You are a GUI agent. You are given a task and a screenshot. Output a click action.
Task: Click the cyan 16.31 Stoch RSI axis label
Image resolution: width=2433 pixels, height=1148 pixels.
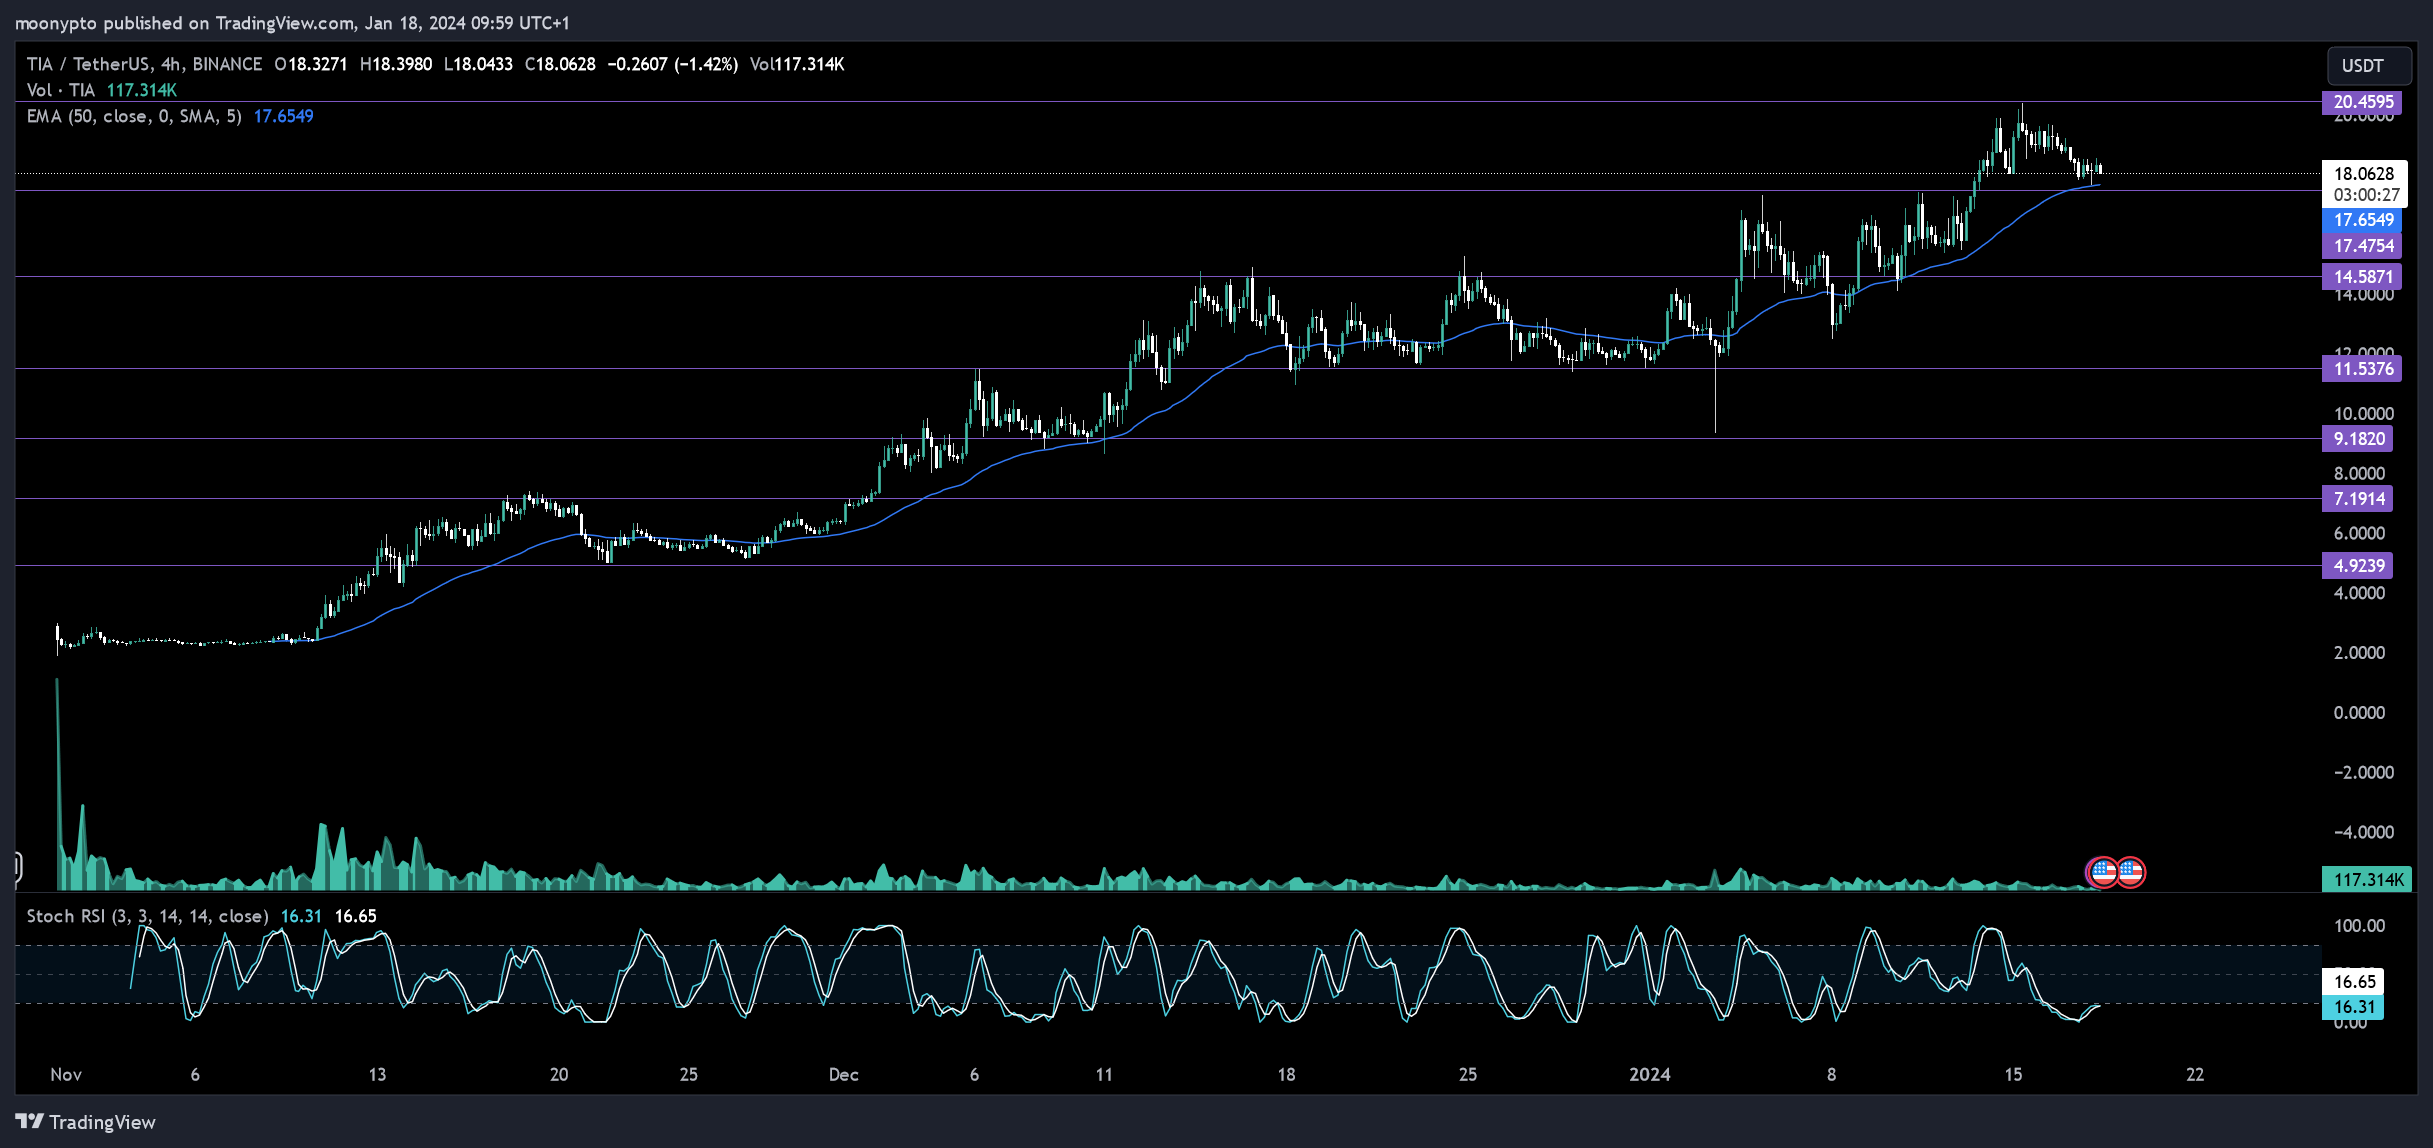click(2353, 1007)
